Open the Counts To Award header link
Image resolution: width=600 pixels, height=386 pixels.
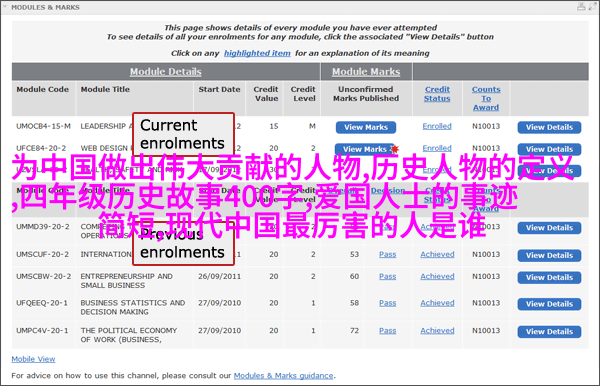pos(486,98)
